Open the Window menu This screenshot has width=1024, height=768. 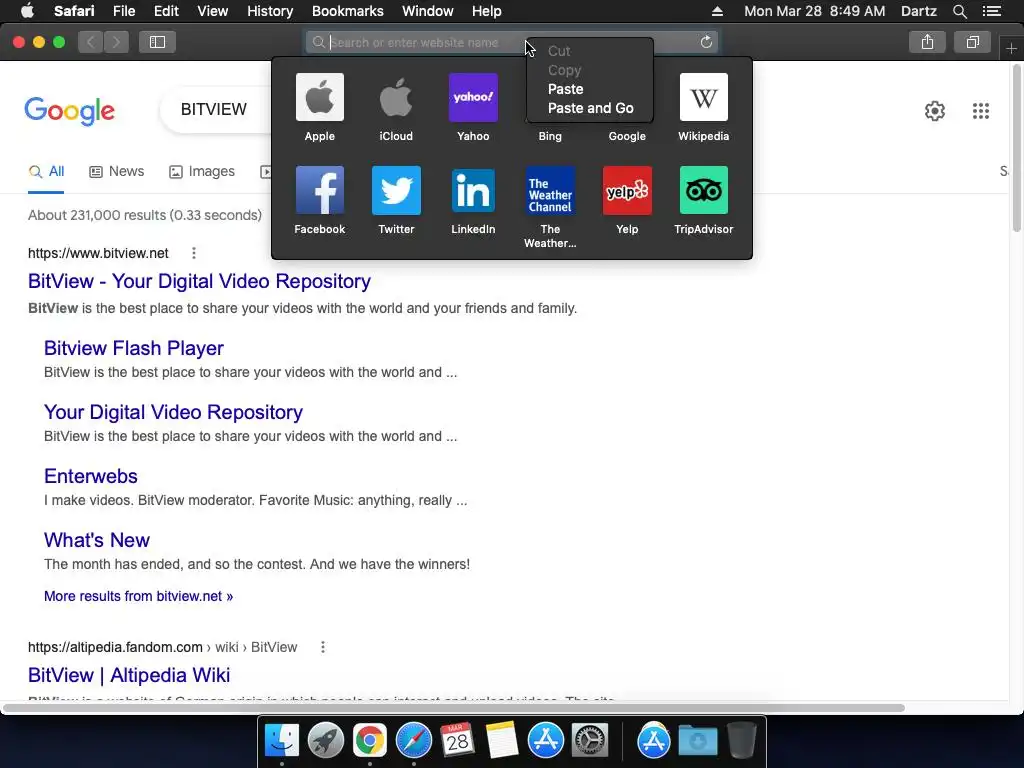coord(427,11)
